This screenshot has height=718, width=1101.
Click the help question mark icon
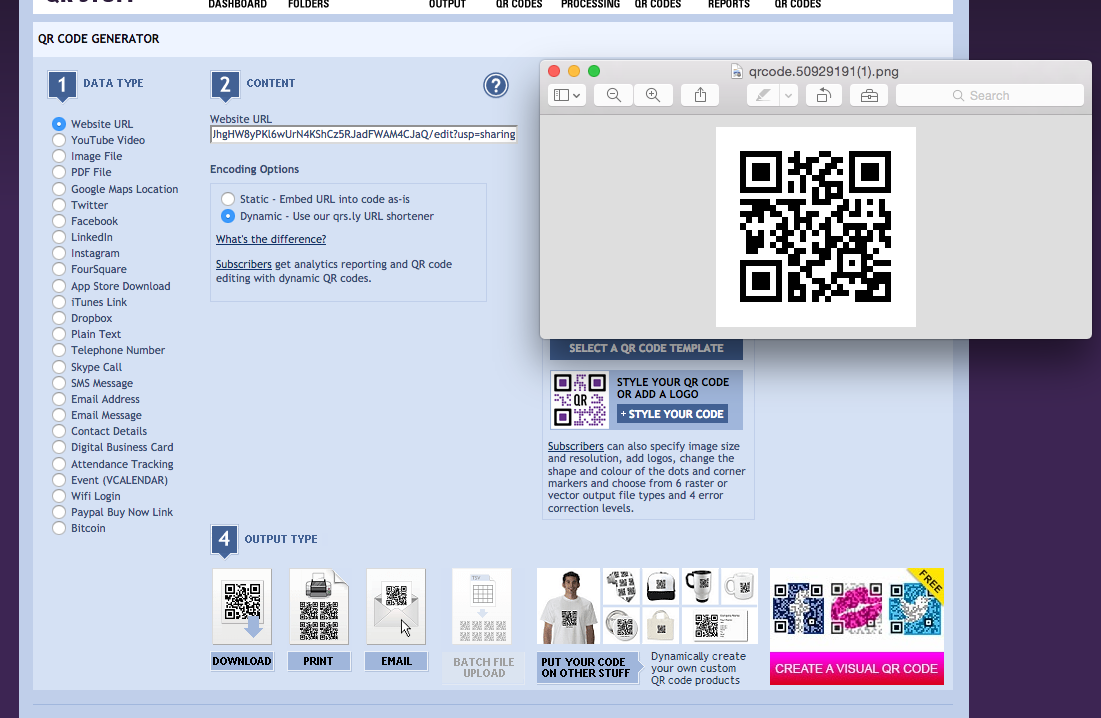pyautogui.click(x=496, y=85)
